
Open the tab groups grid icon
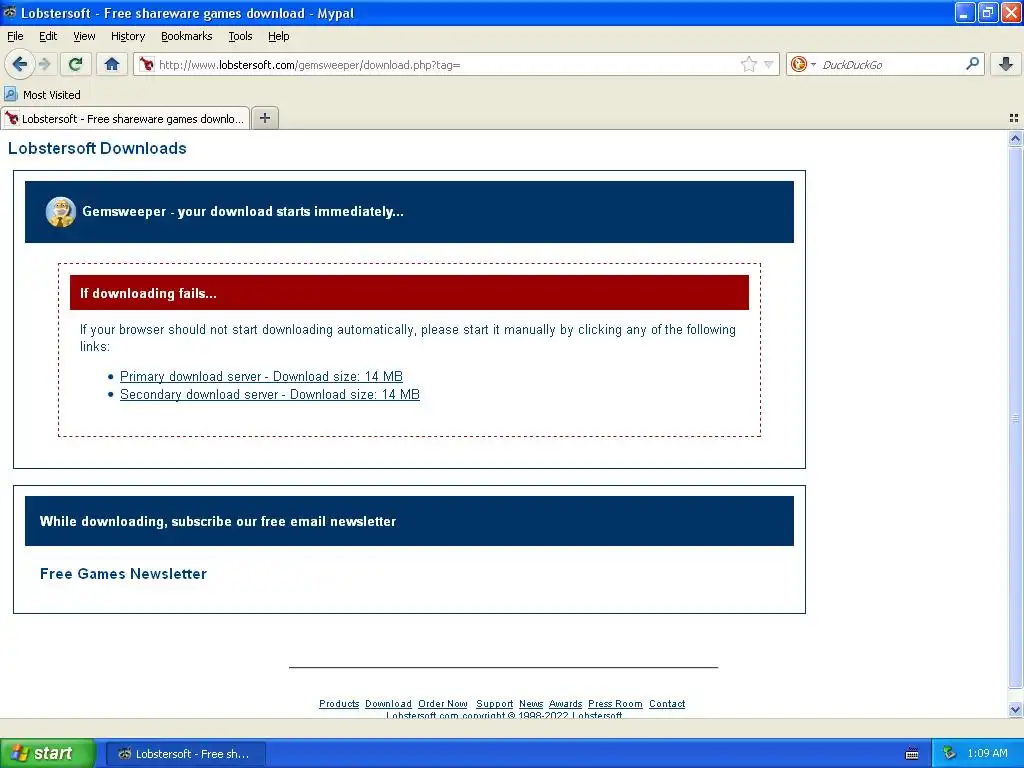[1014, 118]
